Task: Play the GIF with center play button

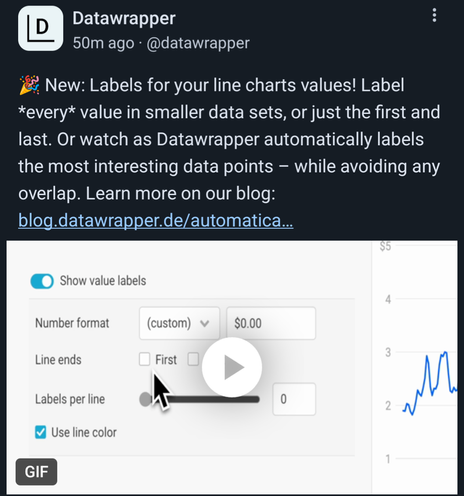Action: pyautogui.click(x=232, y=367)
